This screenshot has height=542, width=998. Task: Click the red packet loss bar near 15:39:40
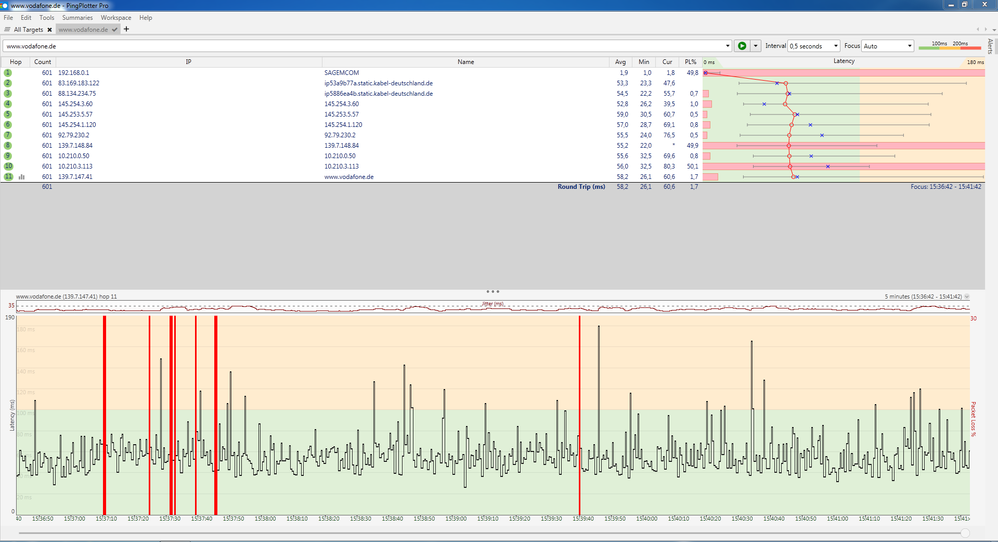[x=580, y=415]
